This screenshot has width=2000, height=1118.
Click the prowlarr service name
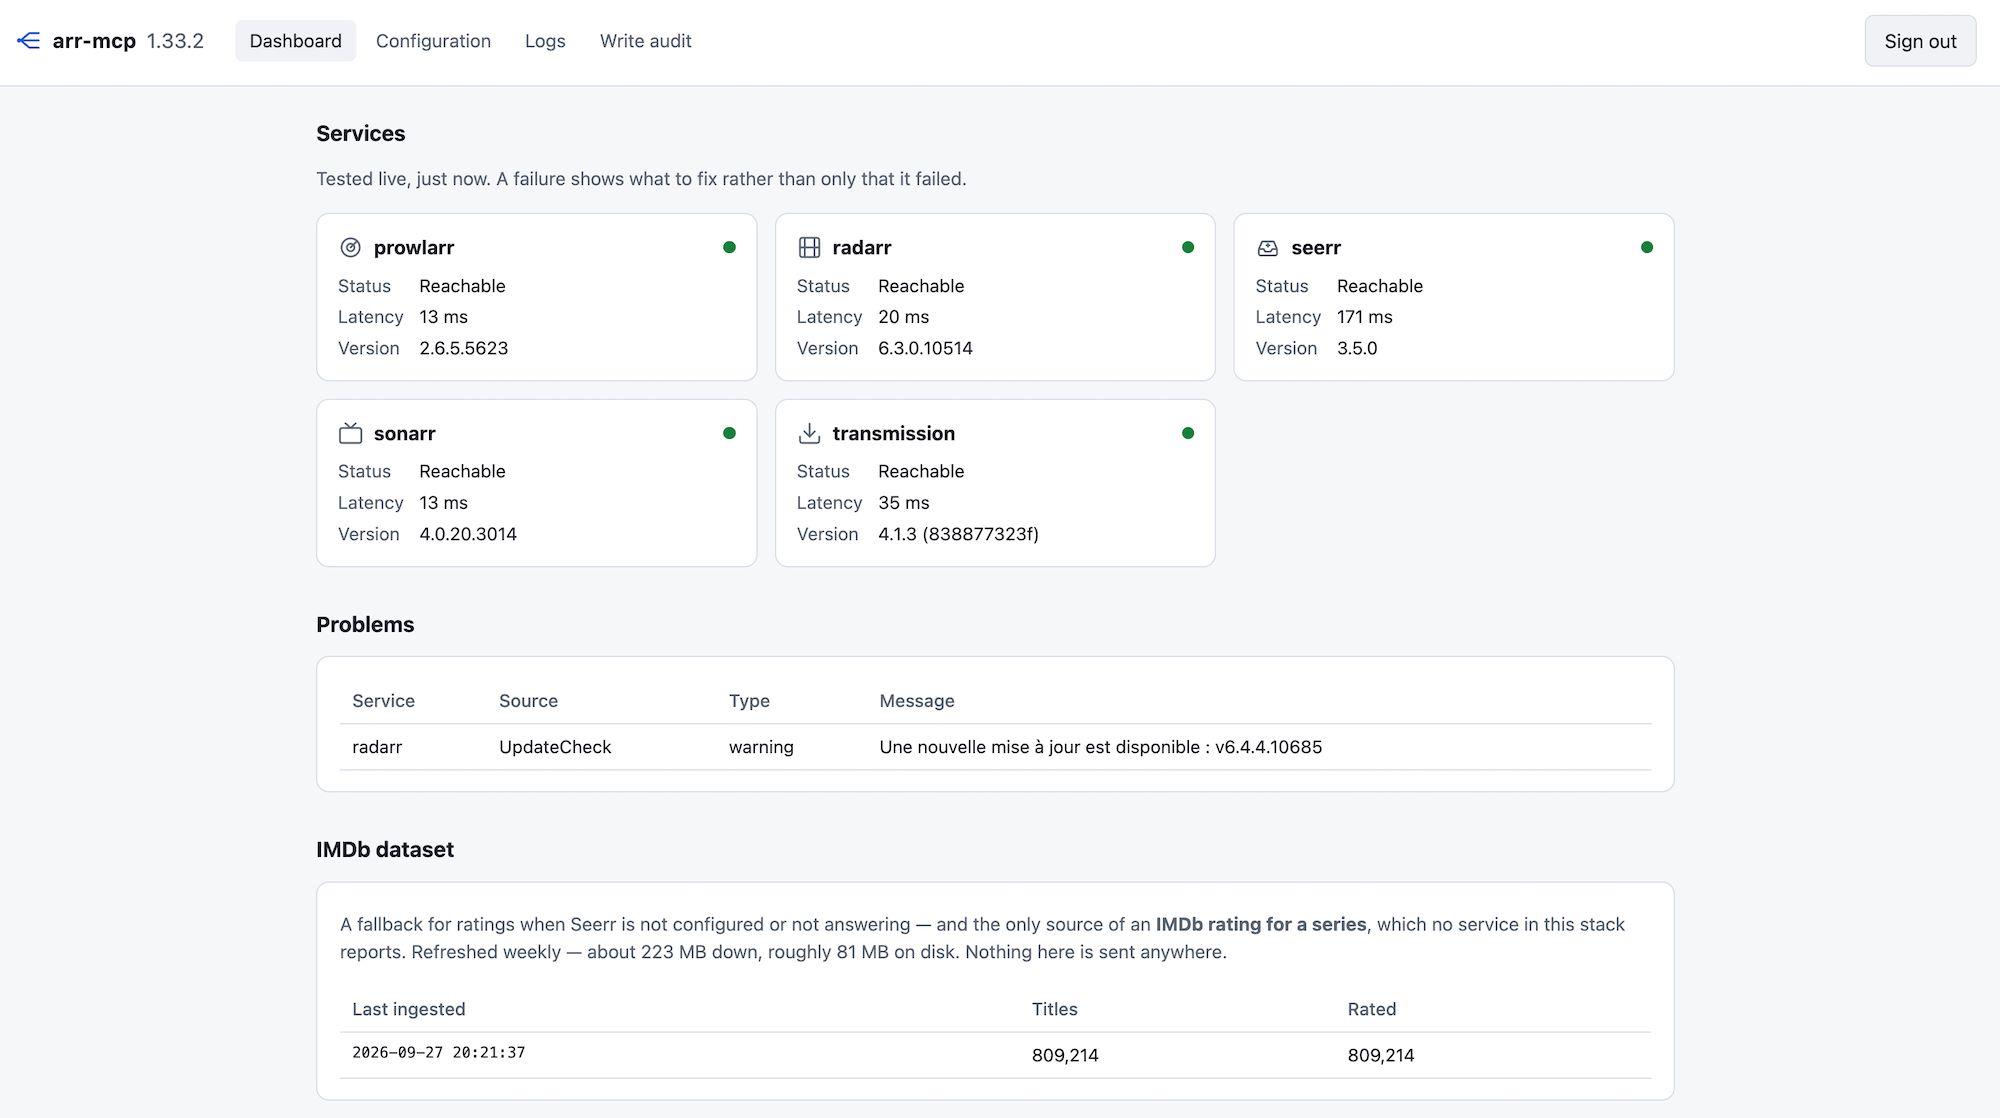[x=414, y=248]
